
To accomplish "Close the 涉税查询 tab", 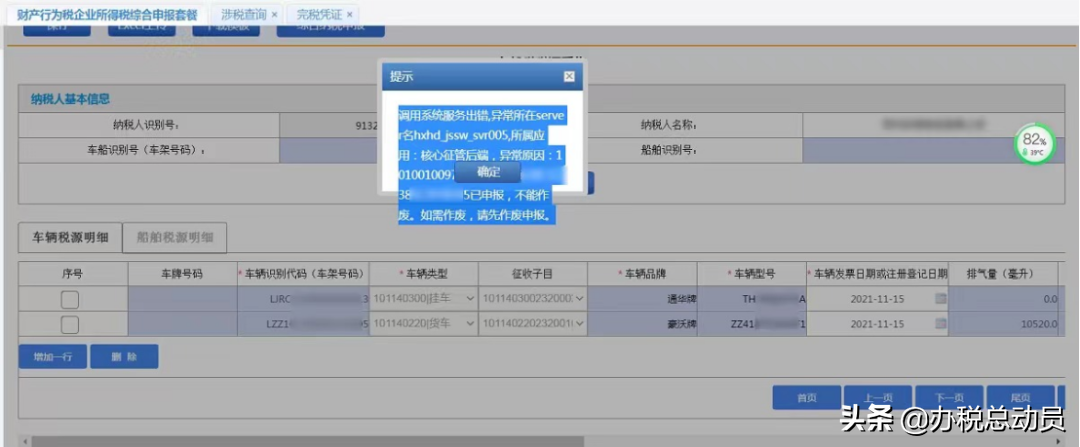I will coord(275,14).
